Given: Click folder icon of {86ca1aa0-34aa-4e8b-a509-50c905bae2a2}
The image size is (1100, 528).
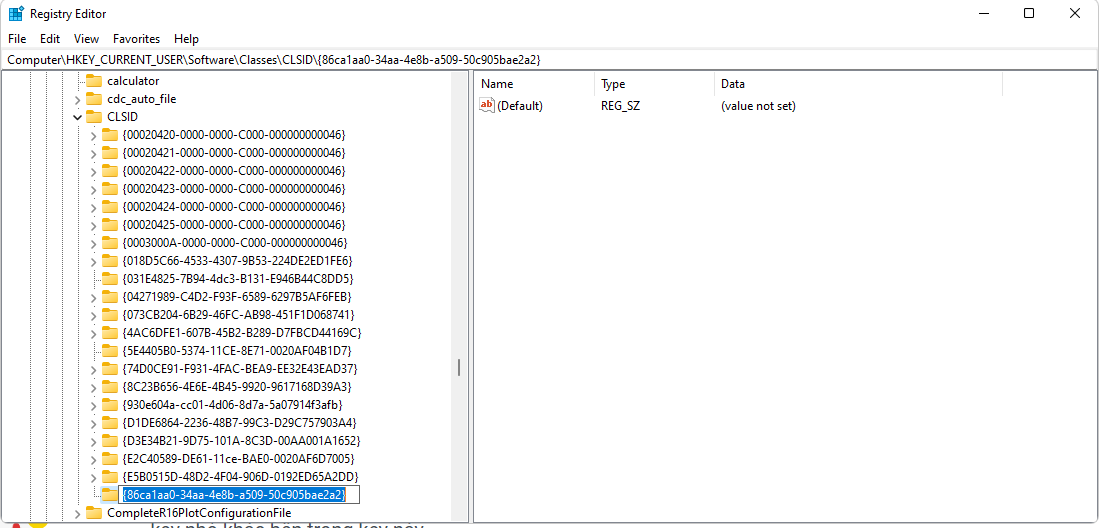Looking at the screenshot, I should pyautogui.click(x=110, y=495).
